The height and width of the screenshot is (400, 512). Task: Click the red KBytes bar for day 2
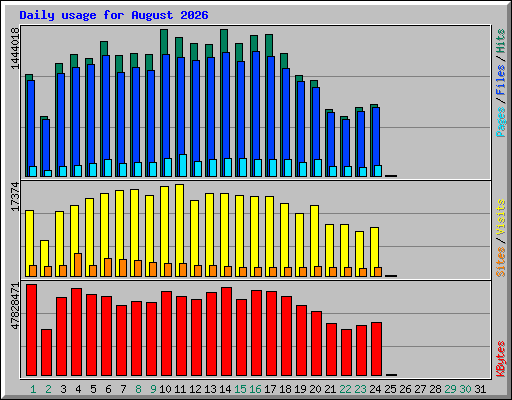pos(46,353)
